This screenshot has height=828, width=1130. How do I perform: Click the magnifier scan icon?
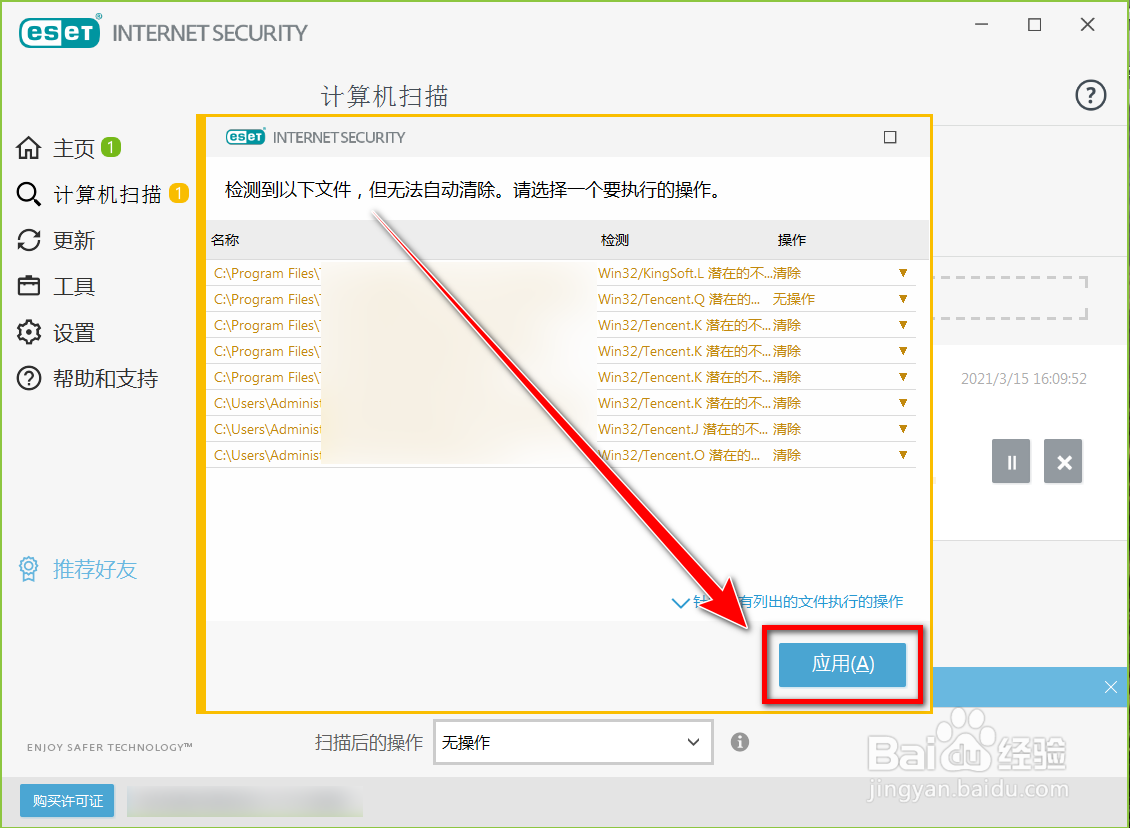coord(29,194)
